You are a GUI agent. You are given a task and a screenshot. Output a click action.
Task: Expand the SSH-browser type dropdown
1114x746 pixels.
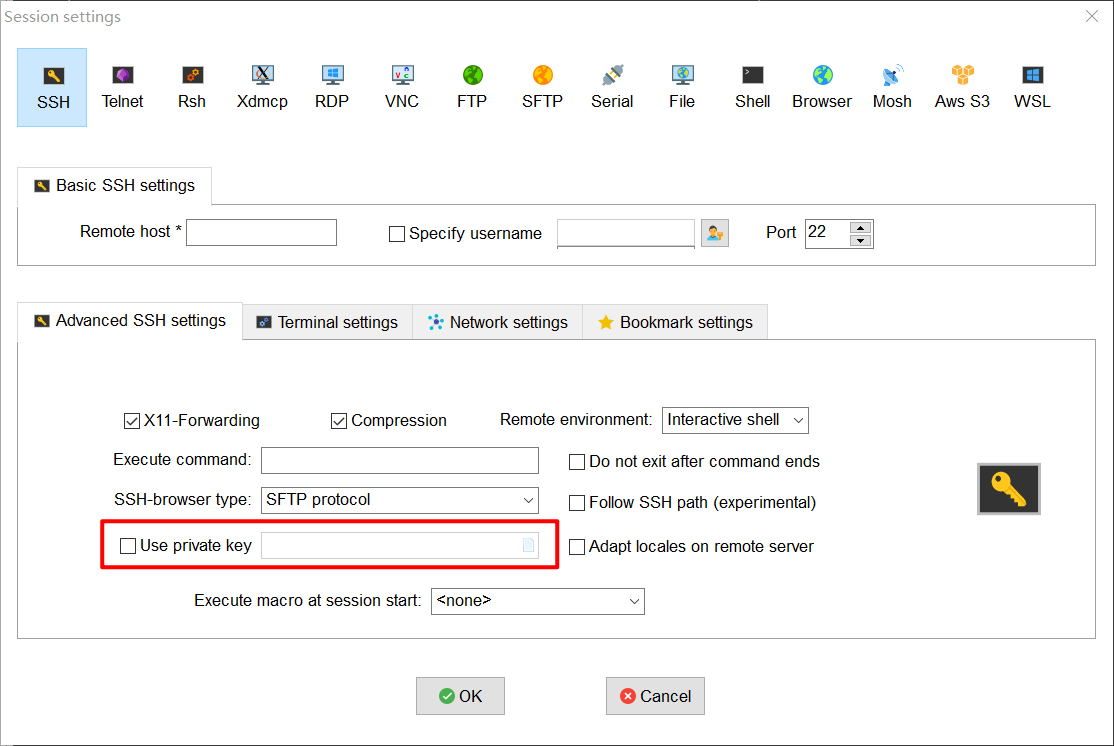(x=399, y=500)
